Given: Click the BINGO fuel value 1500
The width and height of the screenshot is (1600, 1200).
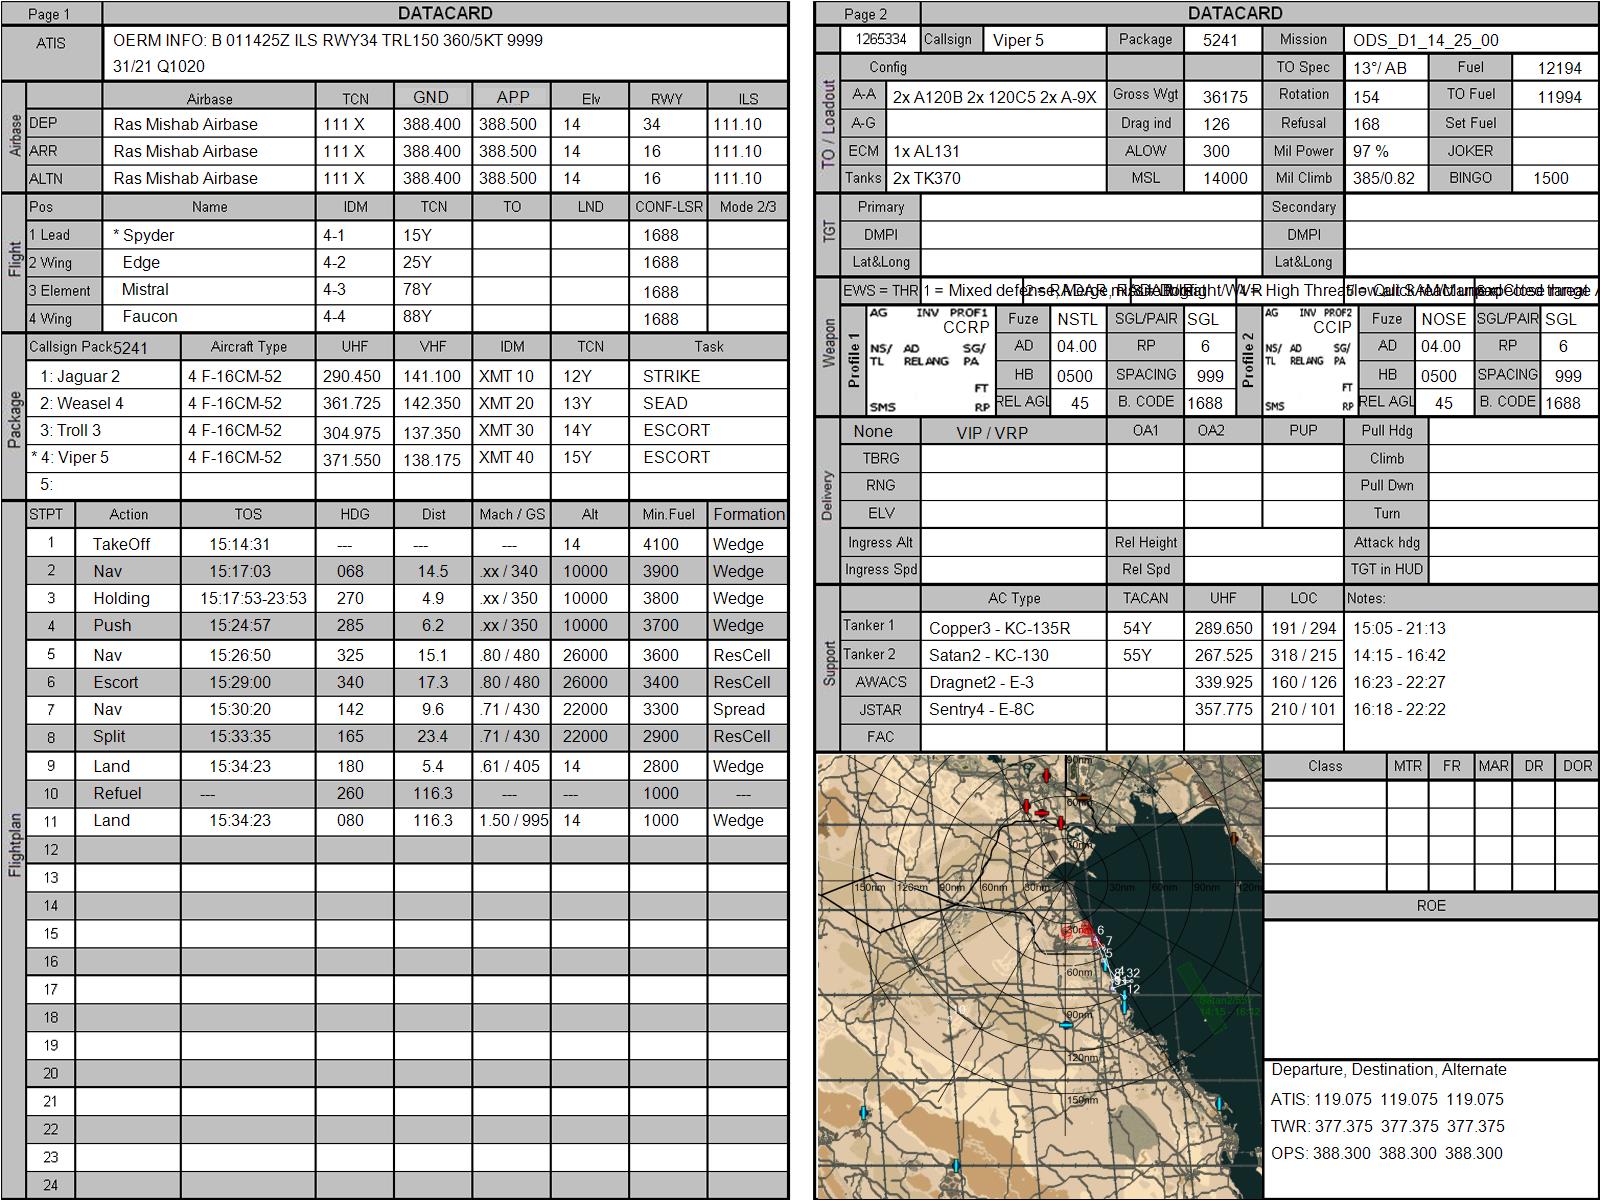Looking at the screenshot, I should click(x=1553, y=178).
